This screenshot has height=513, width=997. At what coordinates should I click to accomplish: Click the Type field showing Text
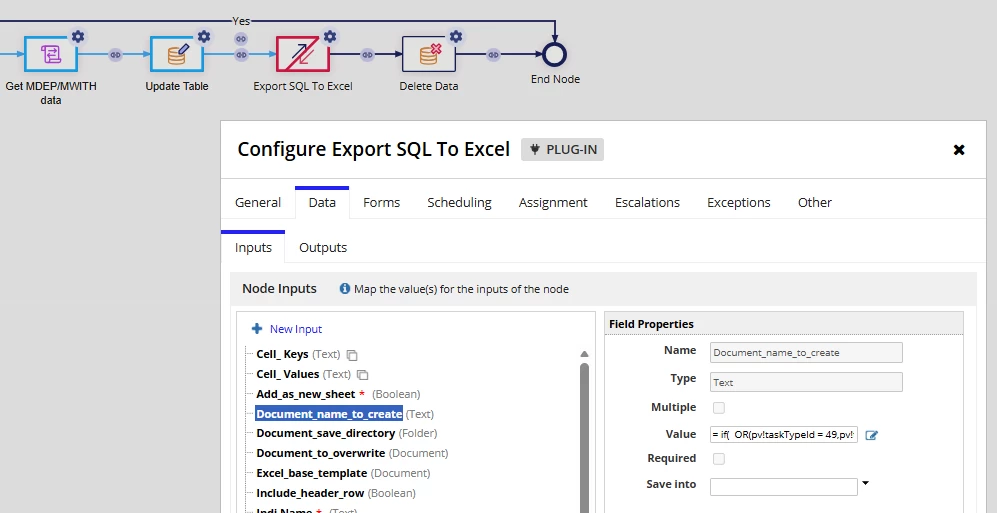[x=806, y=382]
